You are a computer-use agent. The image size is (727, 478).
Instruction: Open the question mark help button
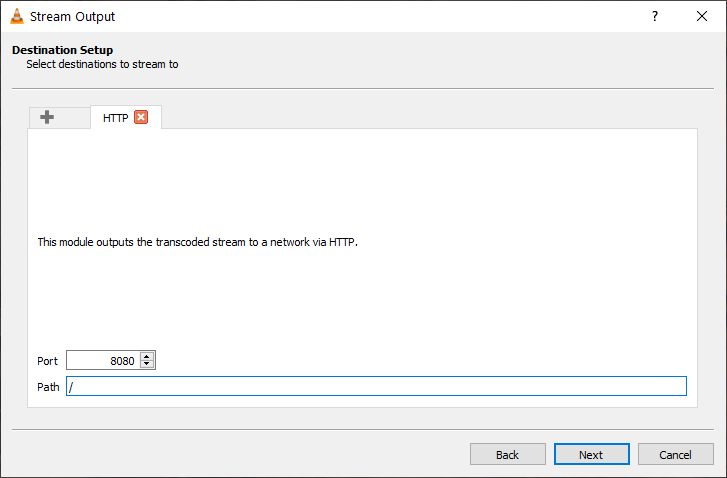click(655, 16)
